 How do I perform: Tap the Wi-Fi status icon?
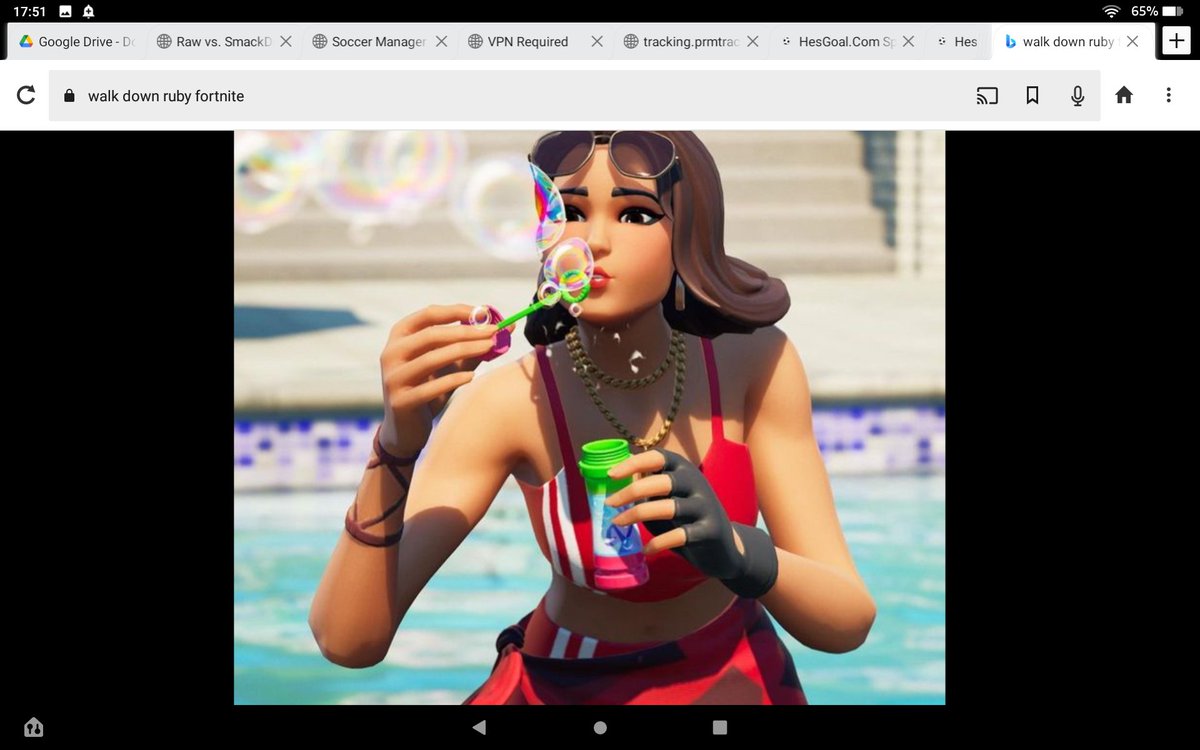click(1111, 11)
